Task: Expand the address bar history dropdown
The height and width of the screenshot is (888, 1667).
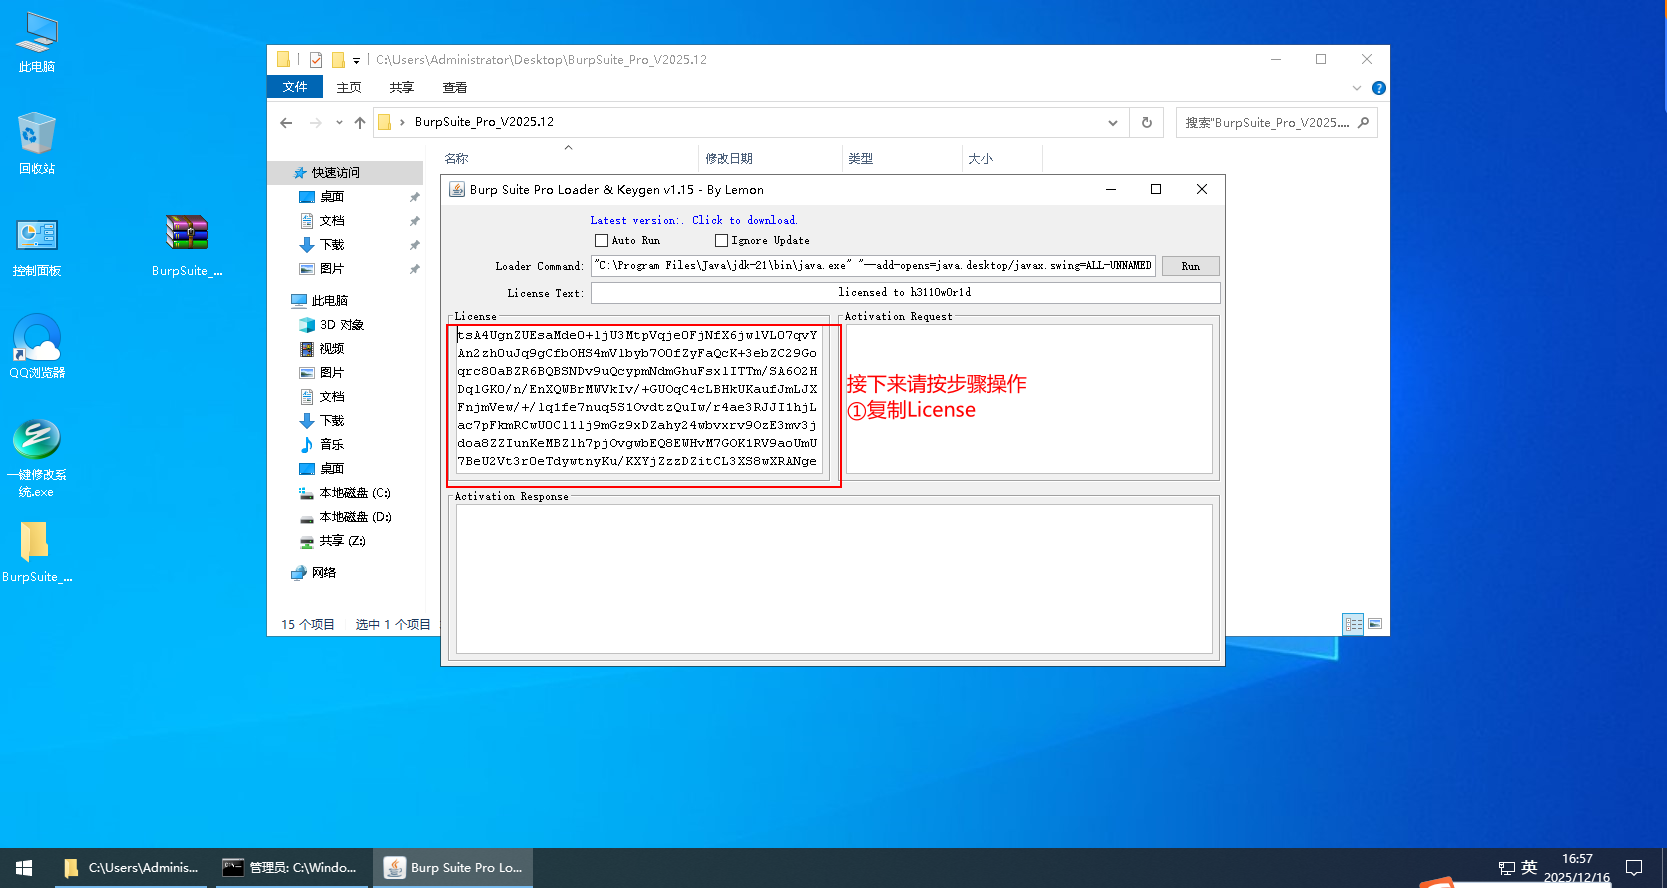Action: [x=1112, y=123]
